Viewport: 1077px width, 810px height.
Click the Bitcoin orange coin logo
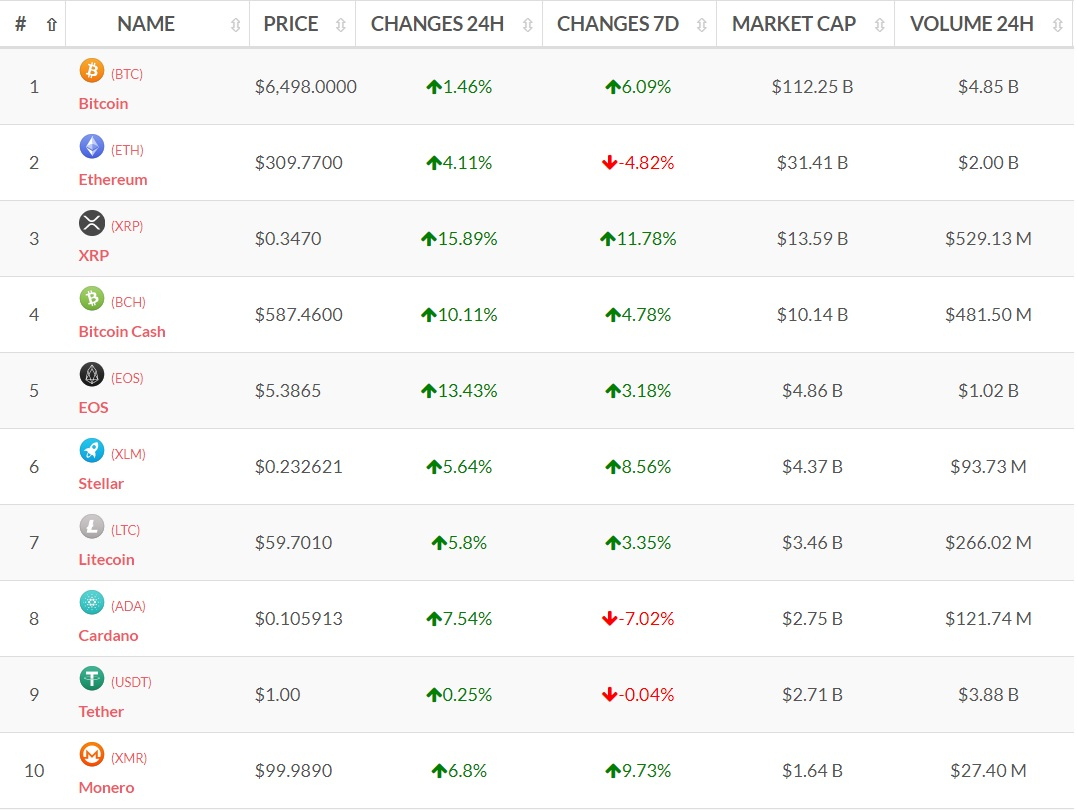tap(91, 71)
